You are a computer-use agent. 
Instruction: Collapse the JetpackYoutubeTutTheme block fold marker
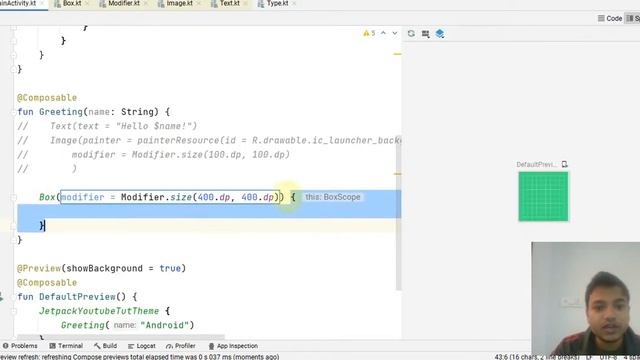13,311
